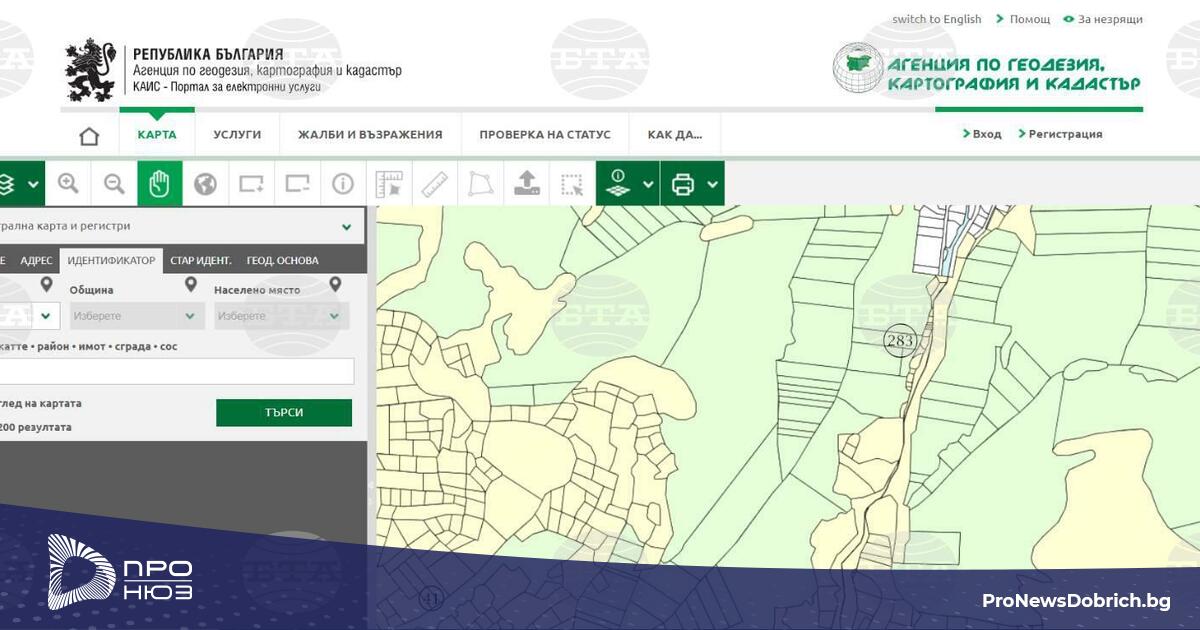
Task: Open the feature info (i) tool
Action: click(343, 184)
